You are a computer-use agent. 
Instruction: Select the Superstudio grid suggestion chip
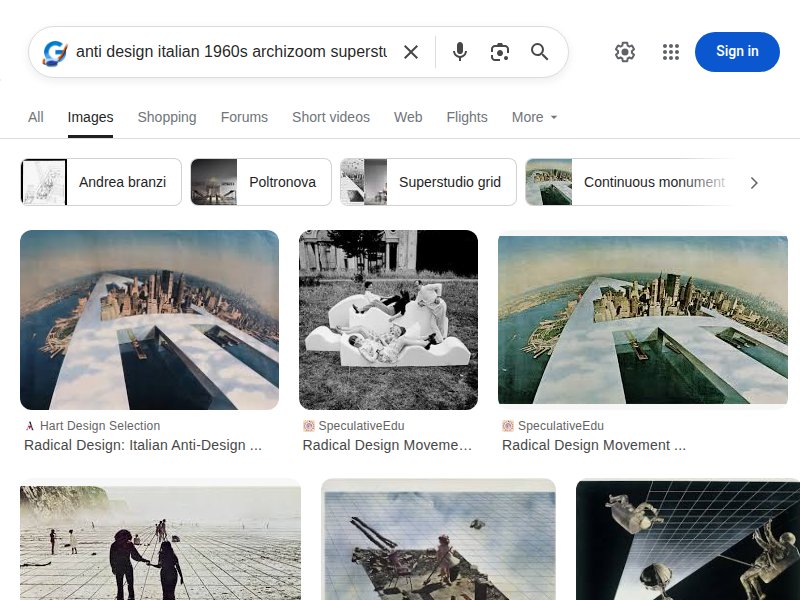(x=428, y=182)
